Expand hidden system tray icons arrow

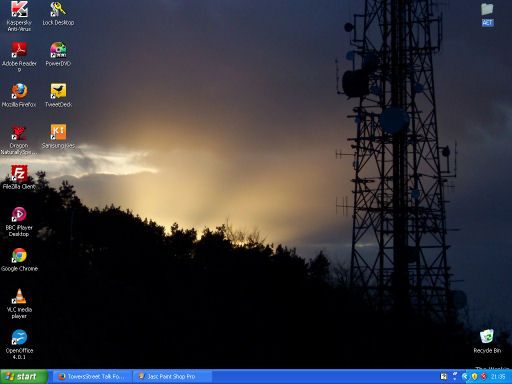click(x=465, y=377)
